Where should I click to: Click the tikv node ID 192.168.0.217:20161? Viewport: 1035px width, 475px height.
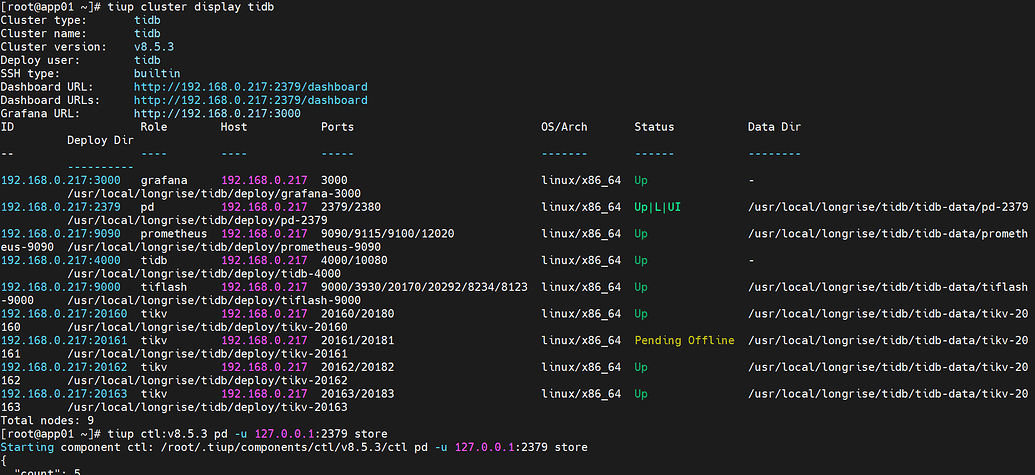pos(63,340)
